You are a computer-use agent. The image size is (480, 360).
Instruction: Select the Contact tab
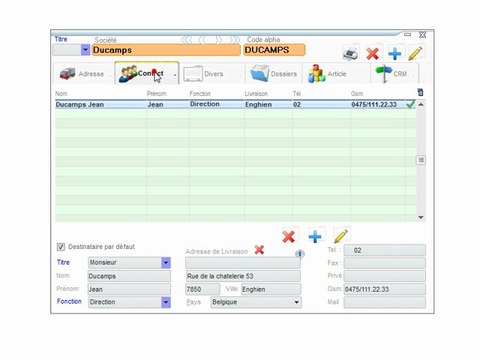click(147, 73)
